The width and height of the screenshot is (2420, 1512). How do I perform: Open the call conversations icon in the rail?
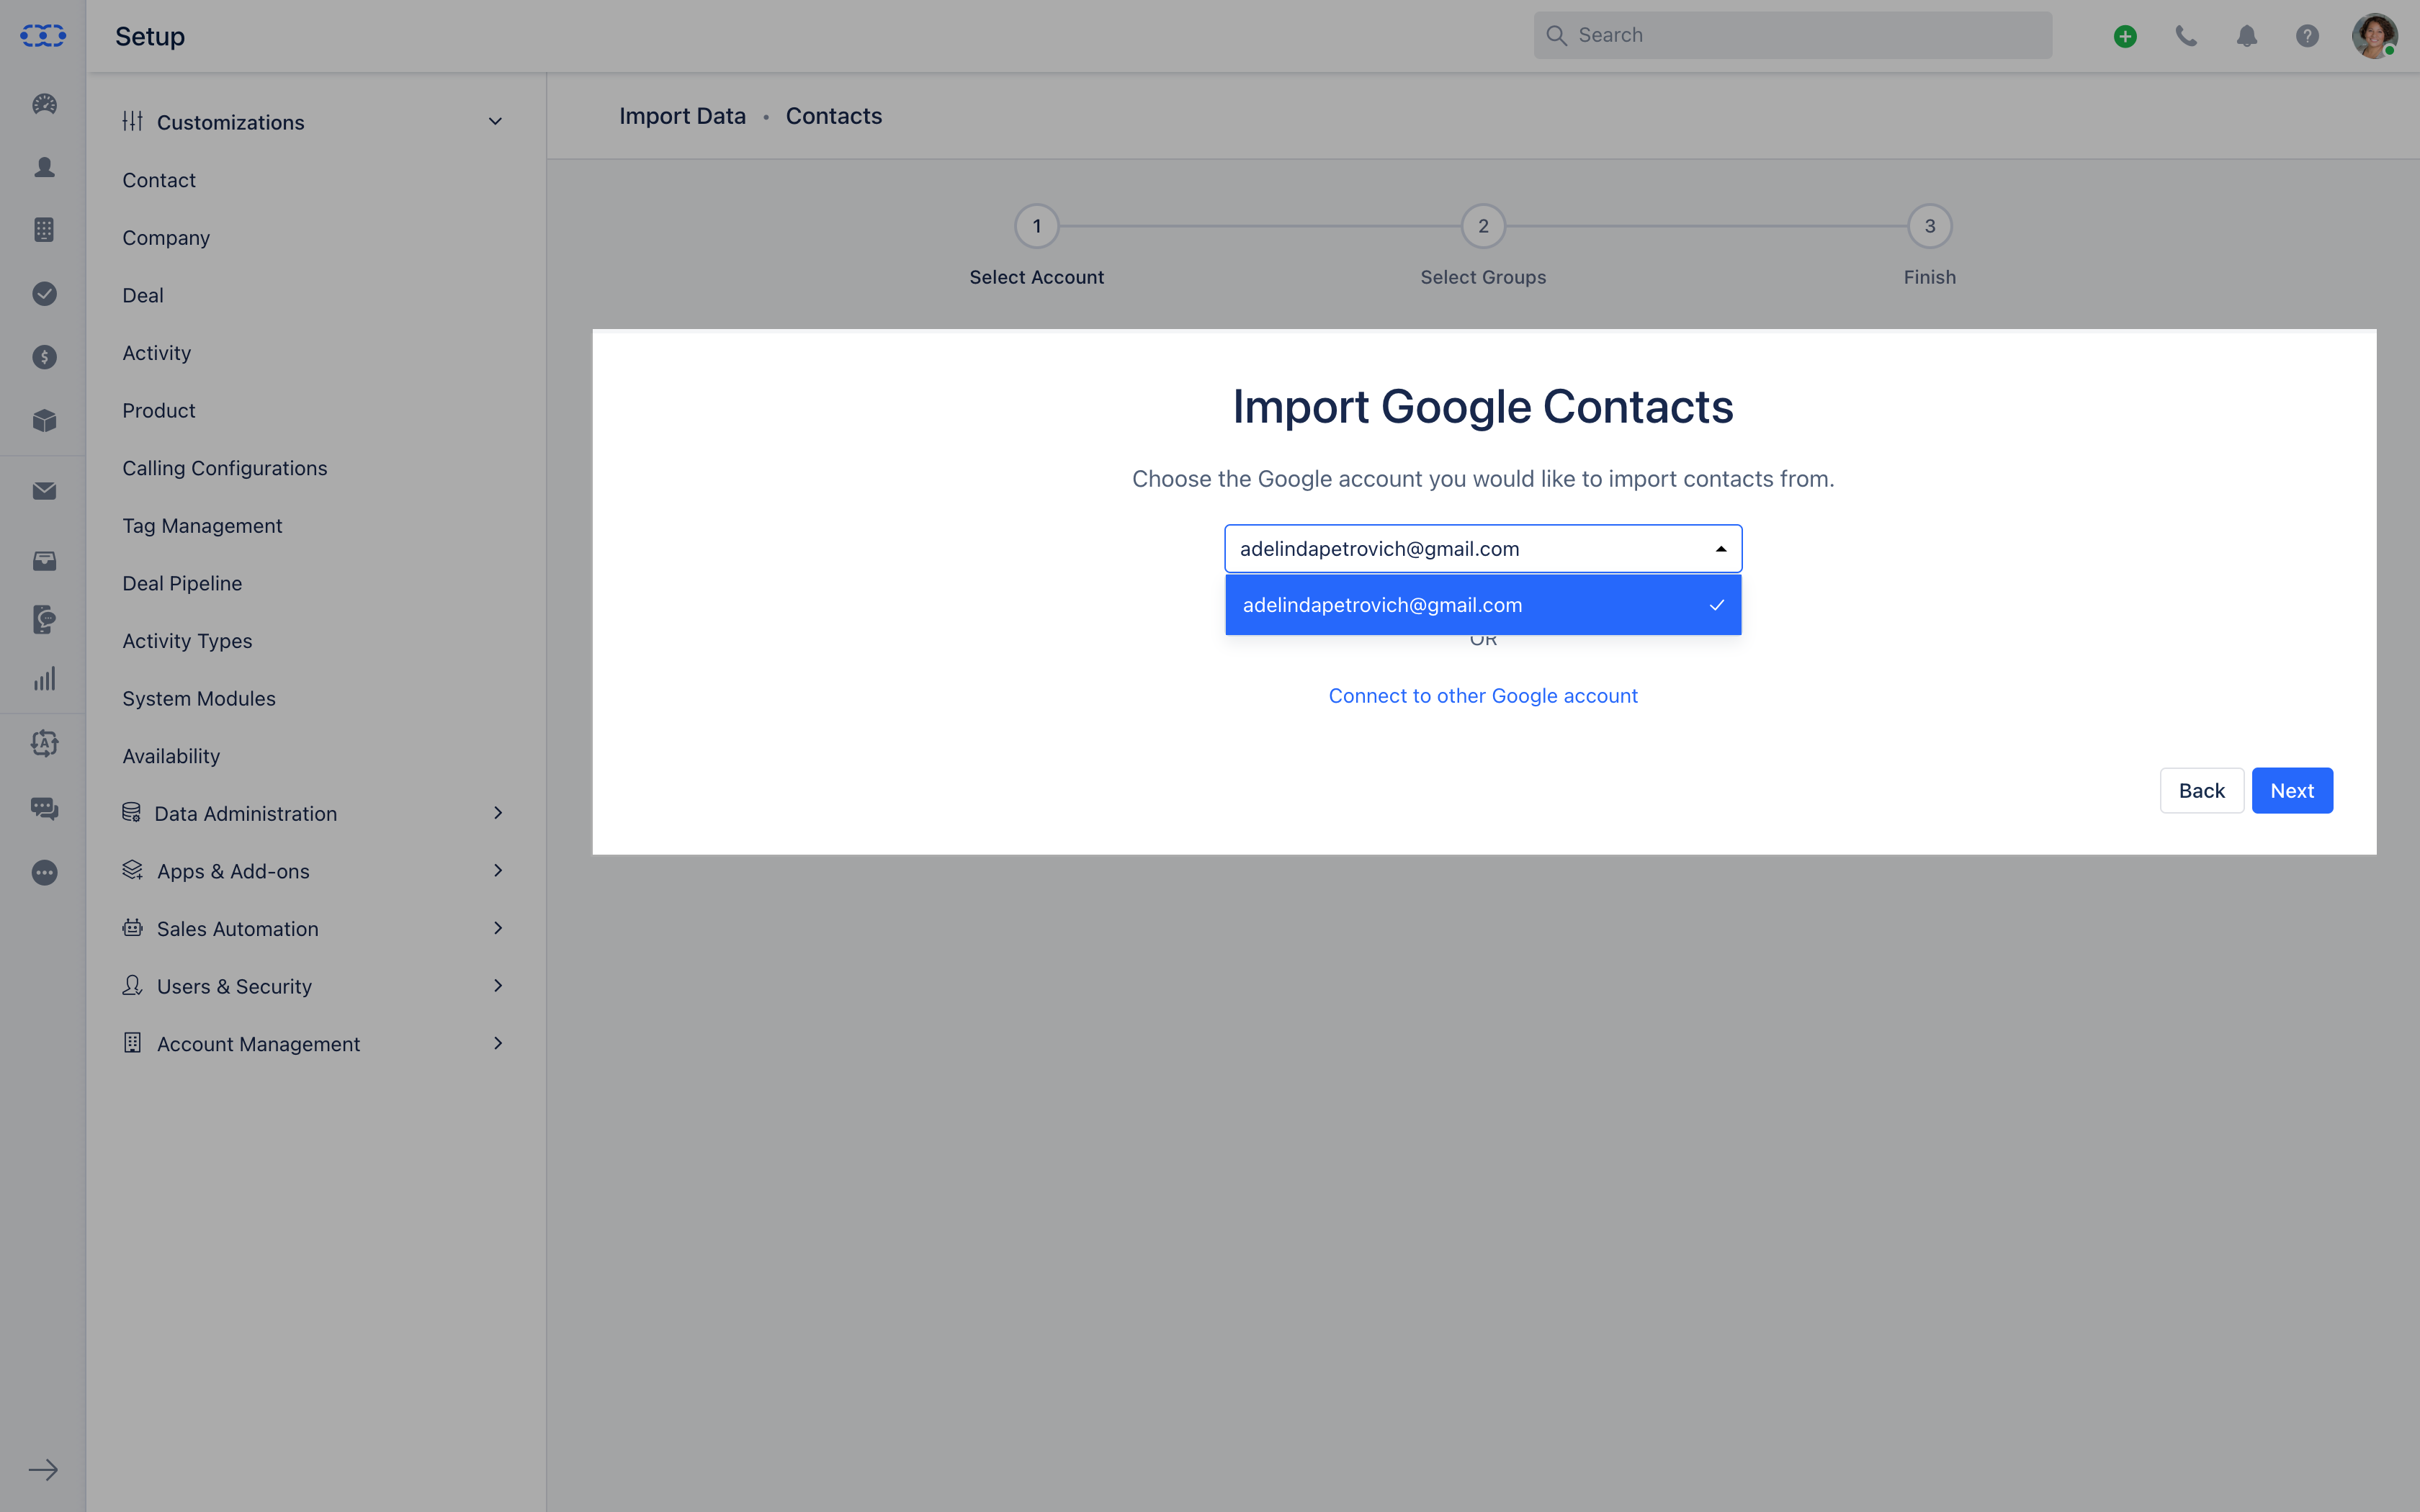pyautogui.click(x=44, y=619)
